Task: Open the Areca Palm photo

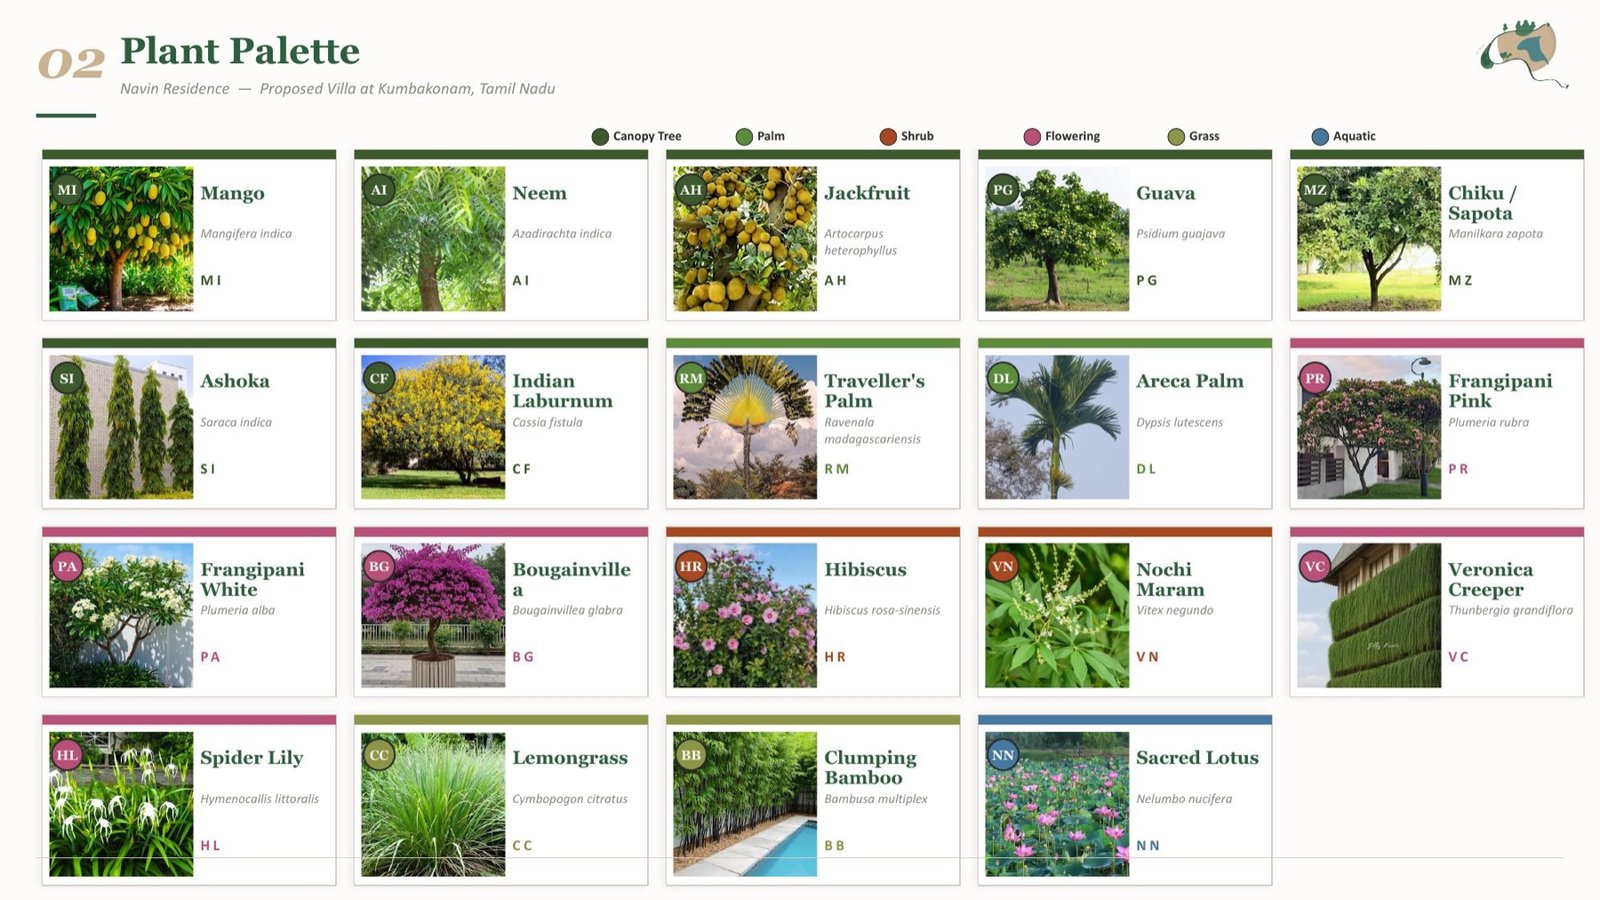Action: pyautogui.click(x=1057, y=427)
